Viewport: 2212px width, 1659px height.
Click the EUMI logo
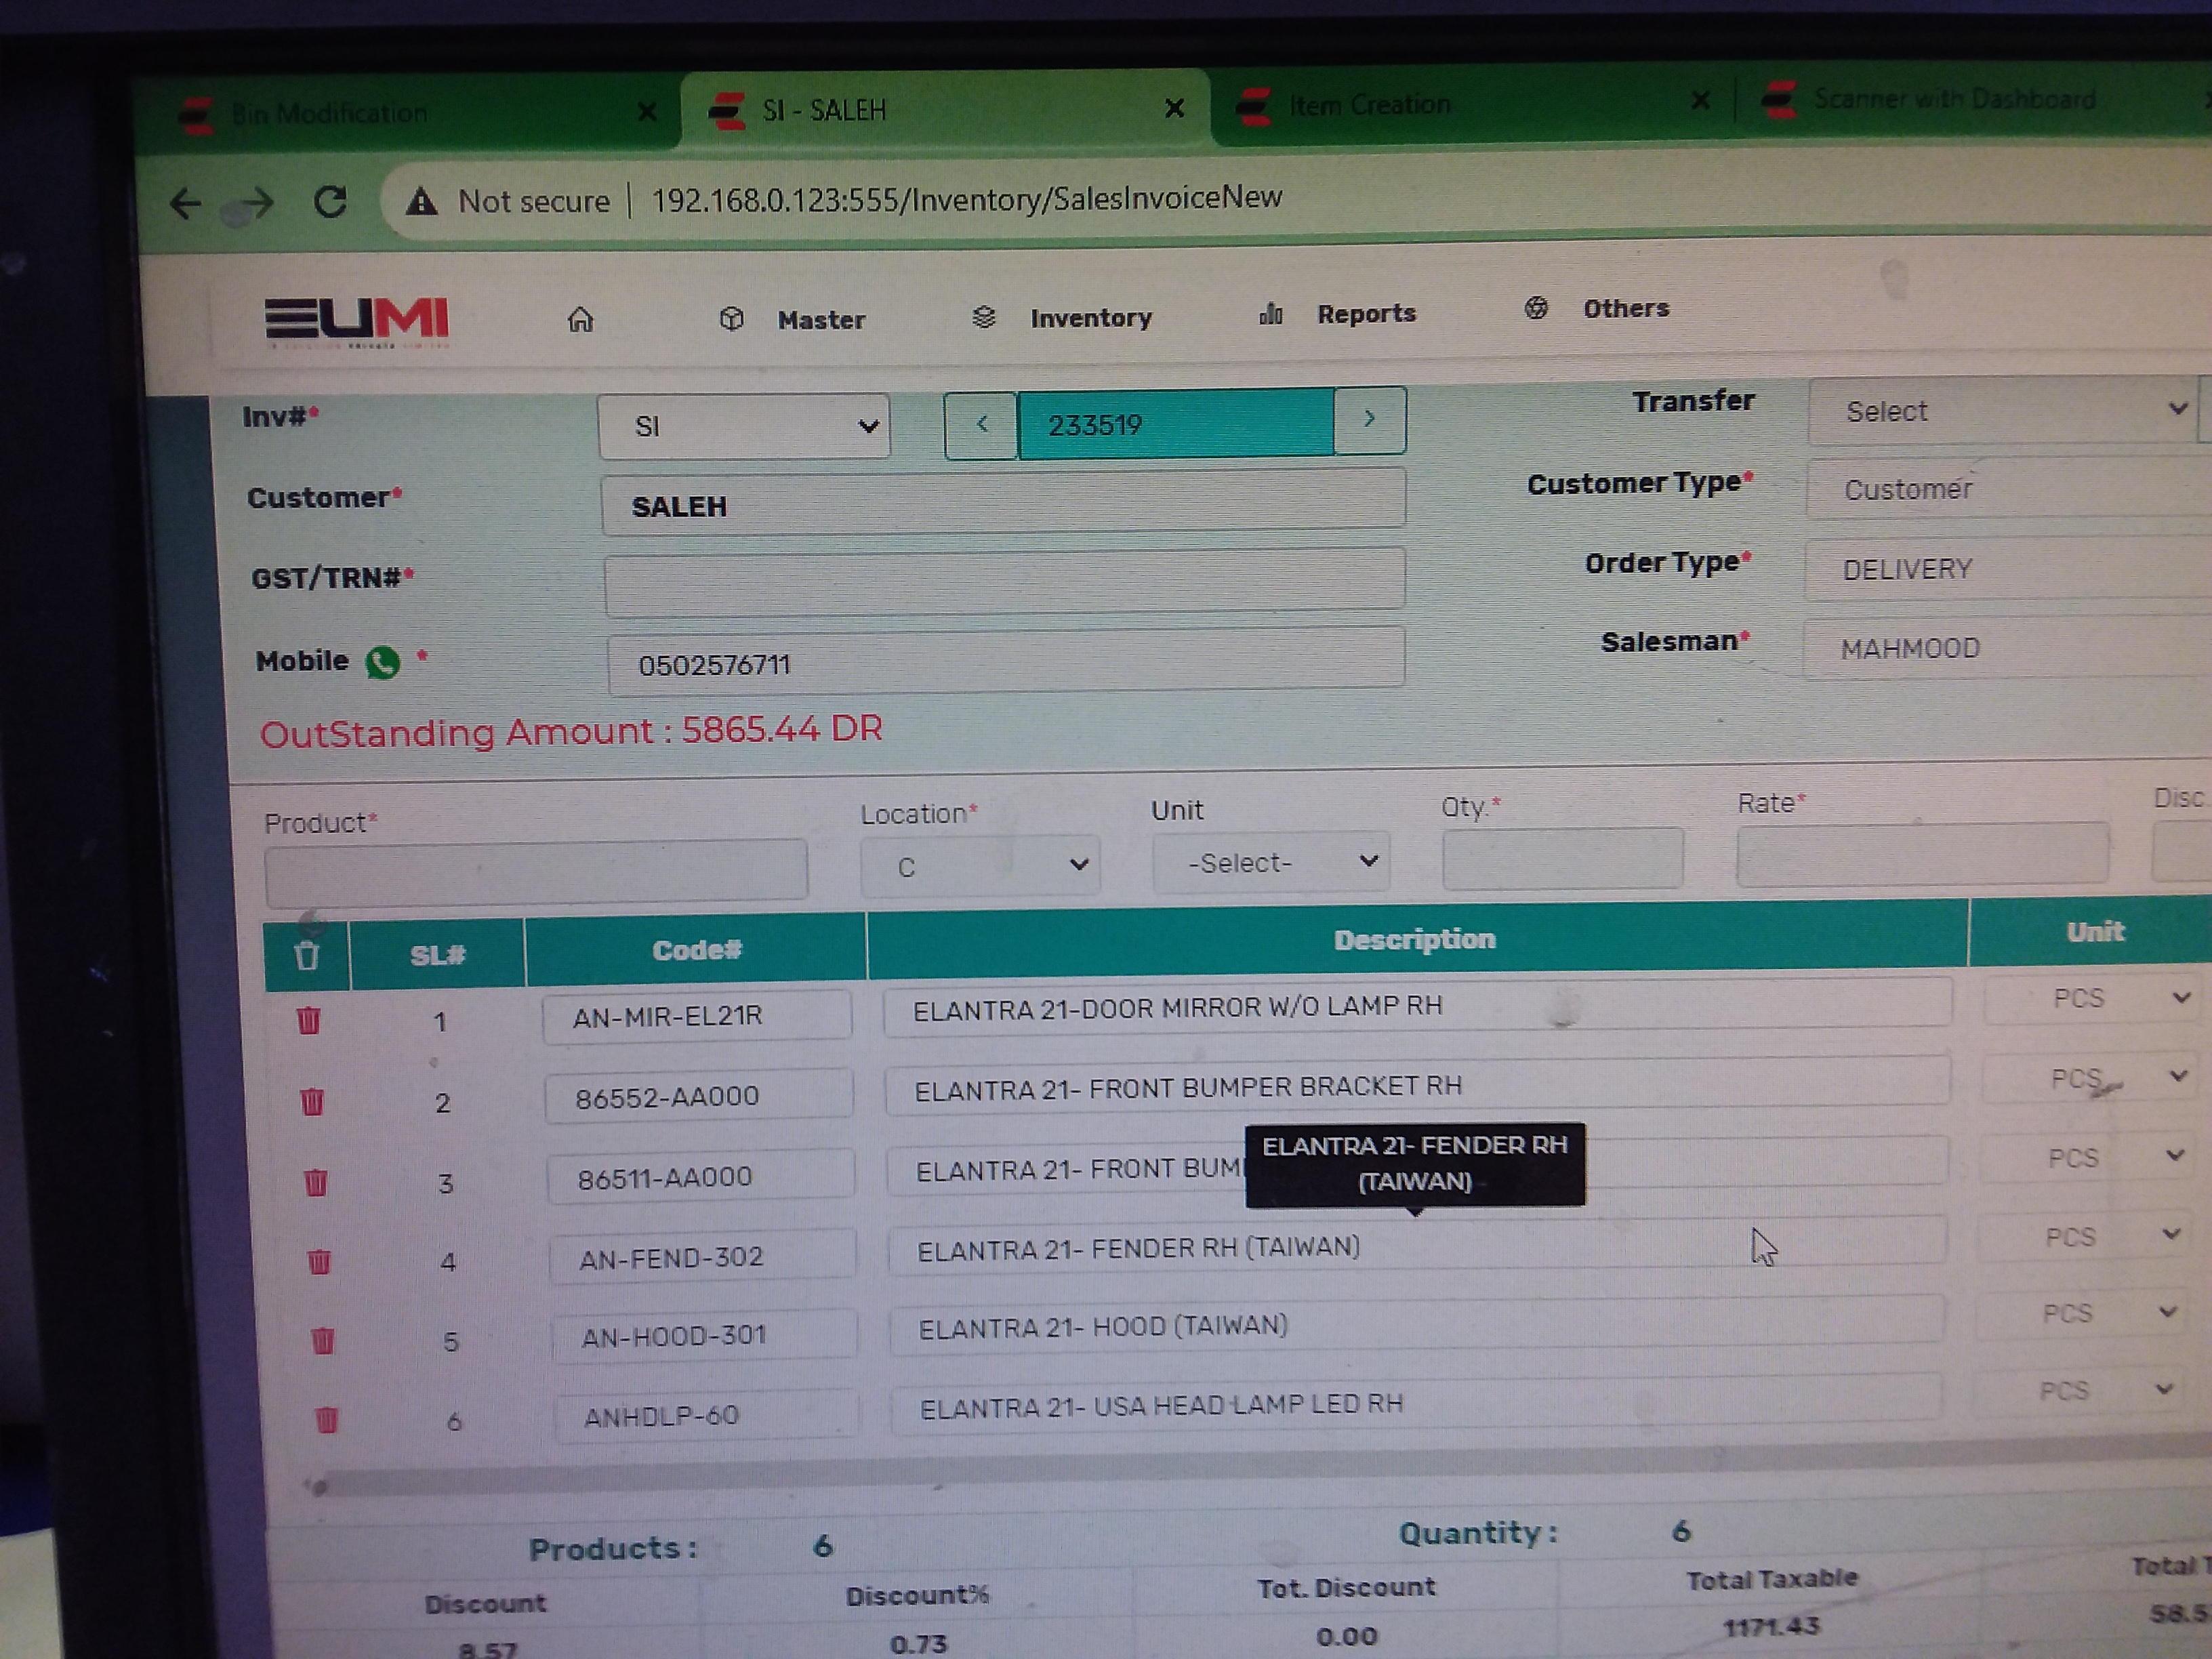tap(356, 321)
